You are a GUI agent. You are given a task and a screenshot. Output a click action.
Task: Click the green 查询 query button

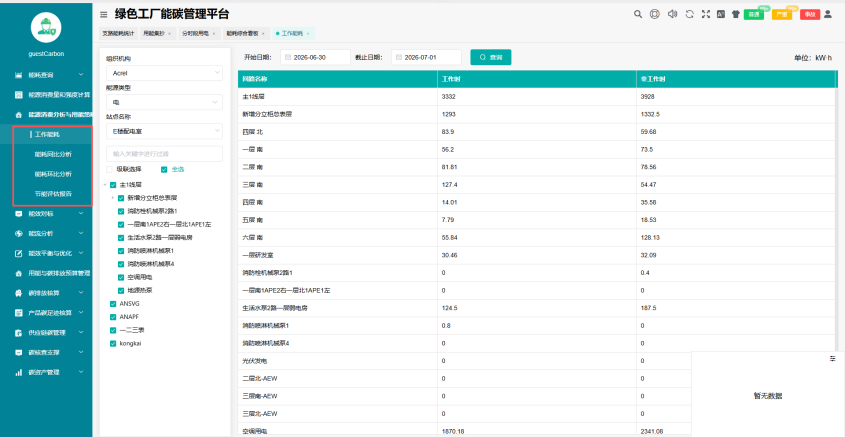coord(490,57)
